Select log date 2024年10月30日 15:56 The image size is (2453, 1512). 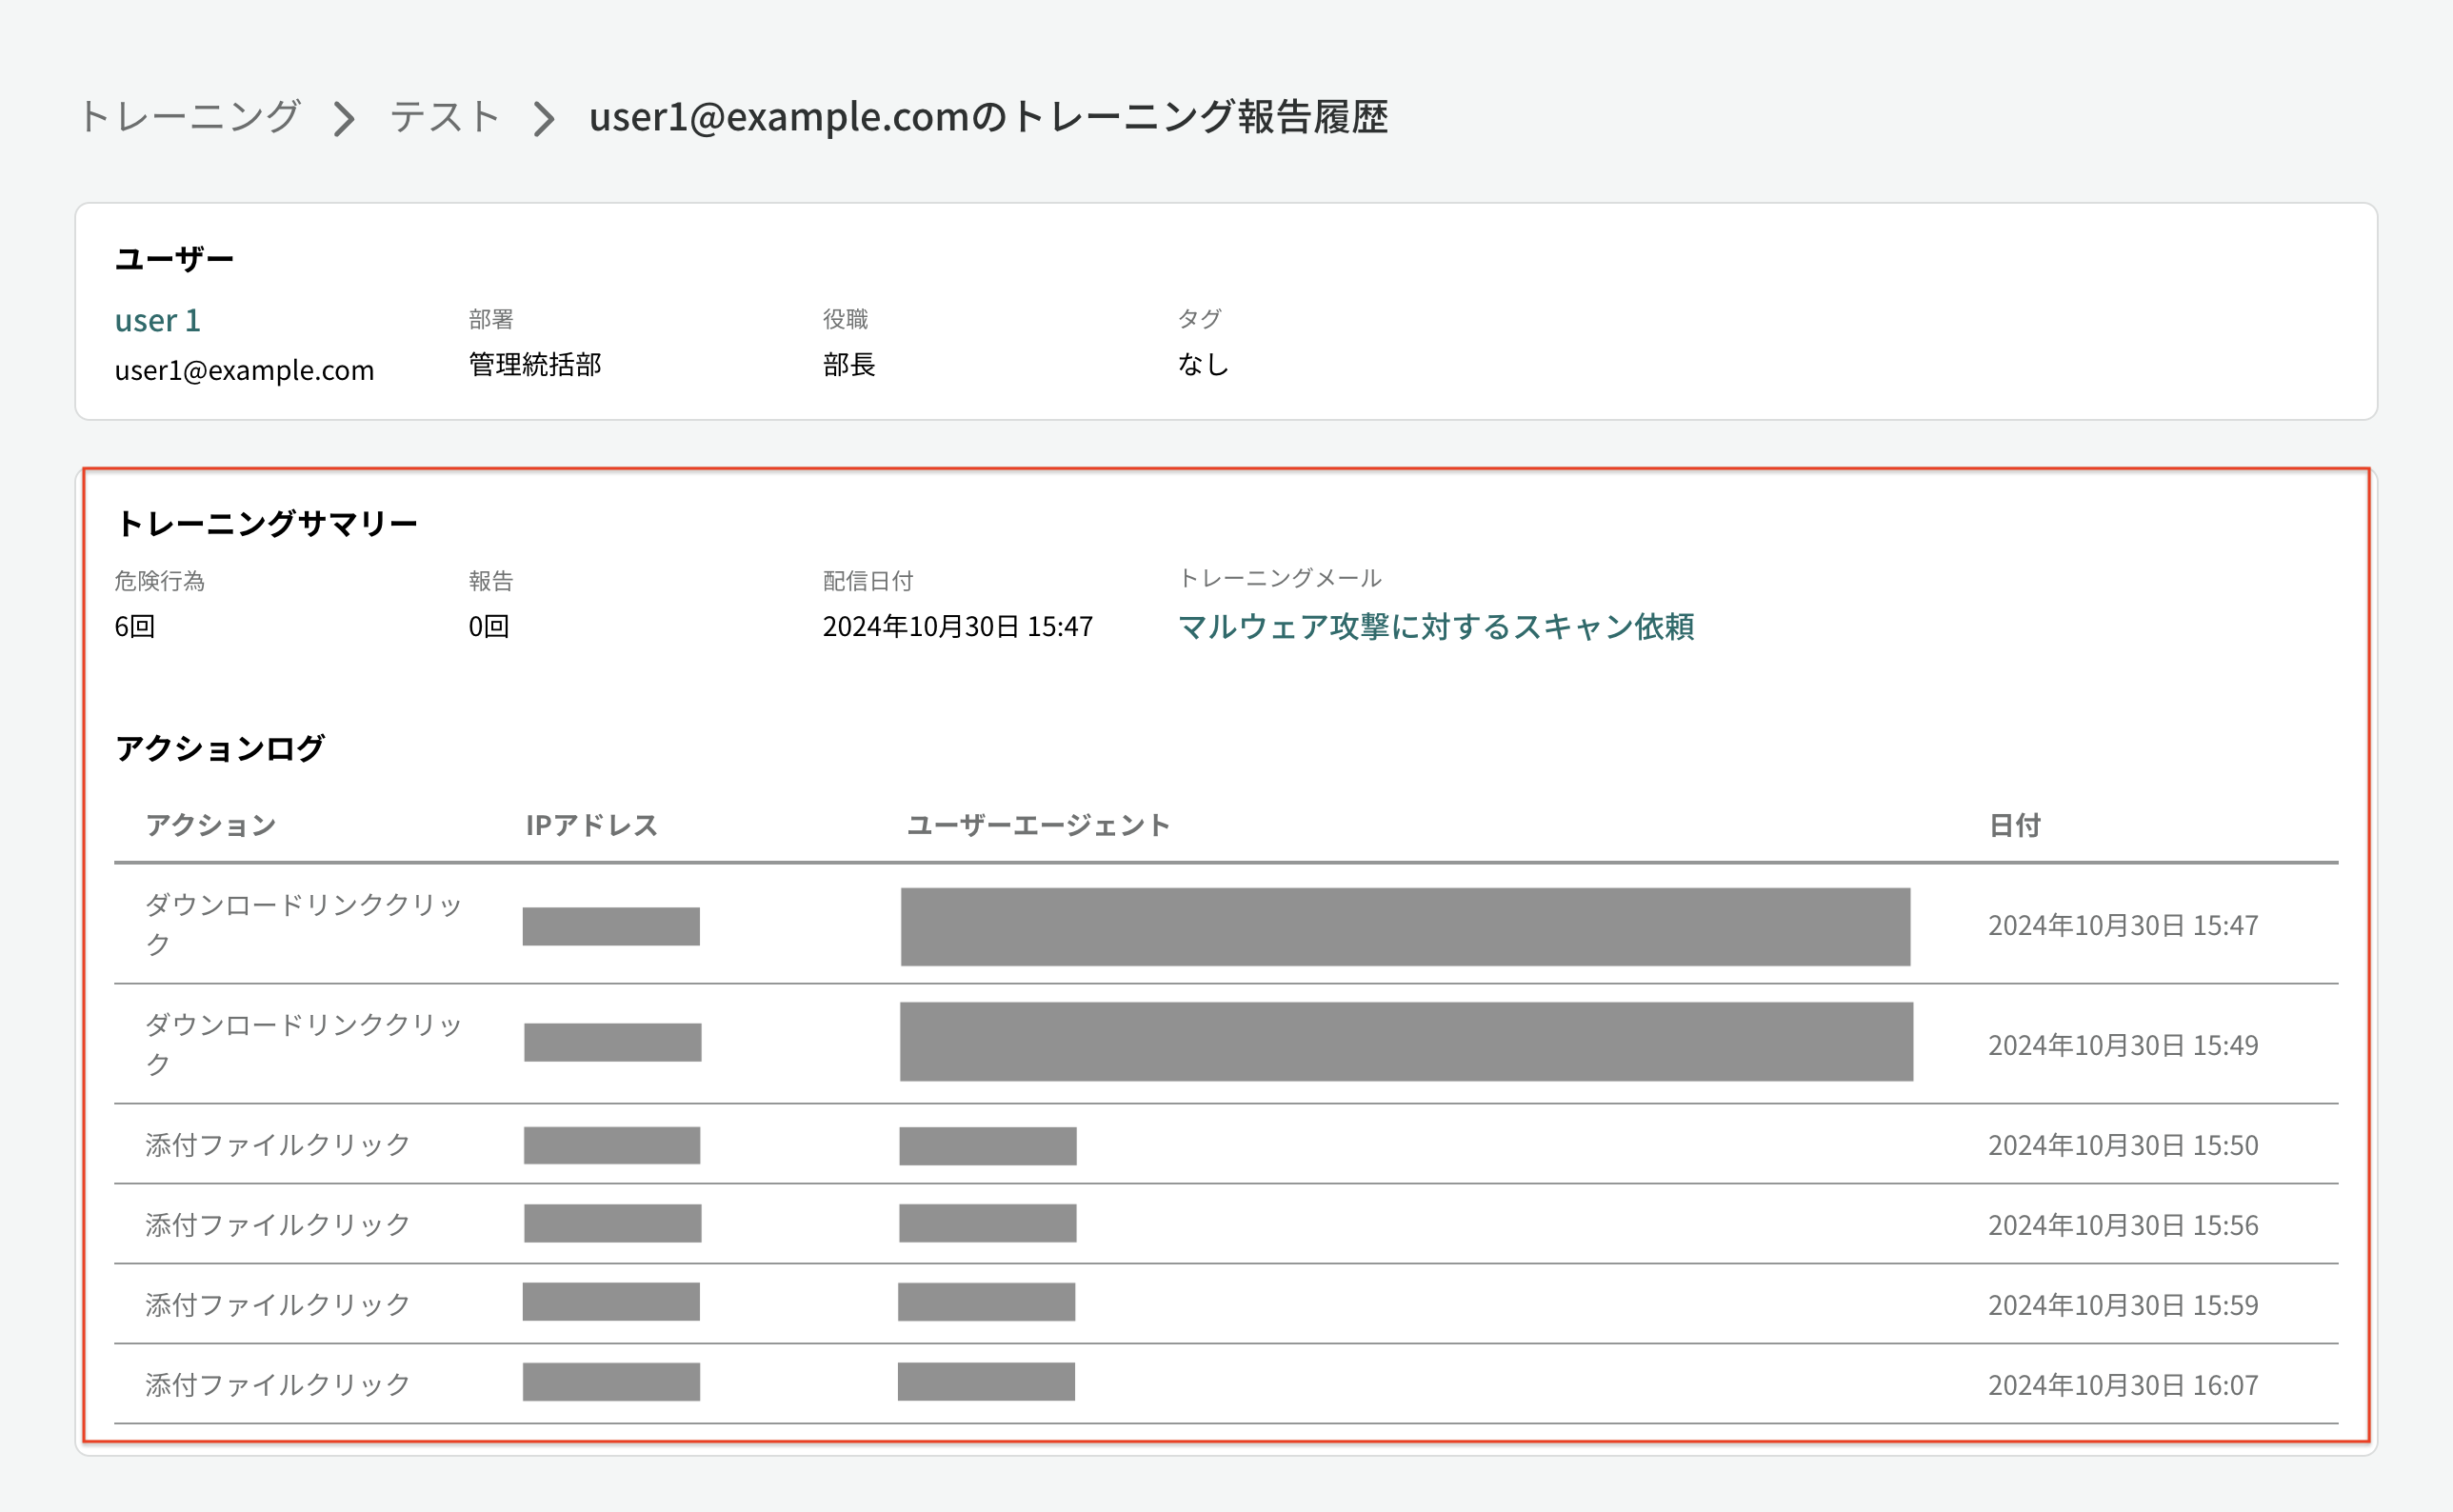[2123, 1225]
